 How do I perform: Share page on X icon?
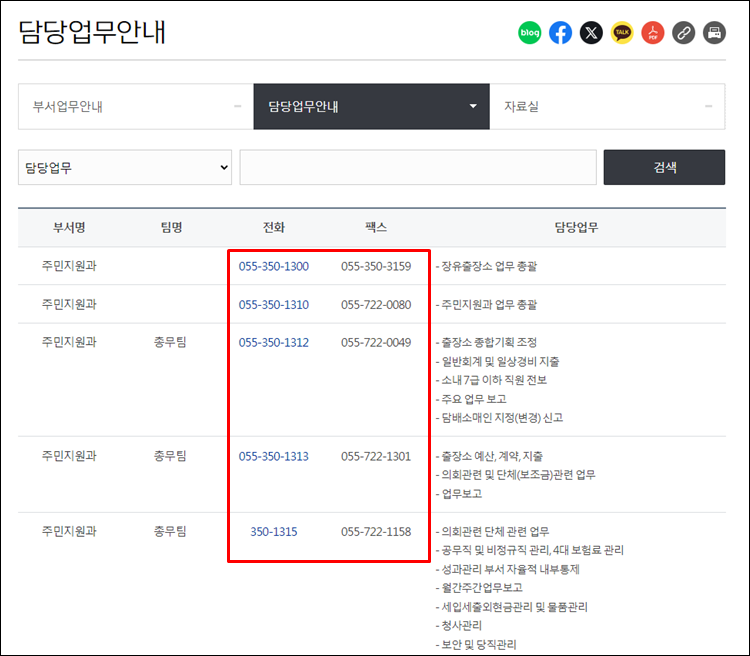(x=591, y=33)
